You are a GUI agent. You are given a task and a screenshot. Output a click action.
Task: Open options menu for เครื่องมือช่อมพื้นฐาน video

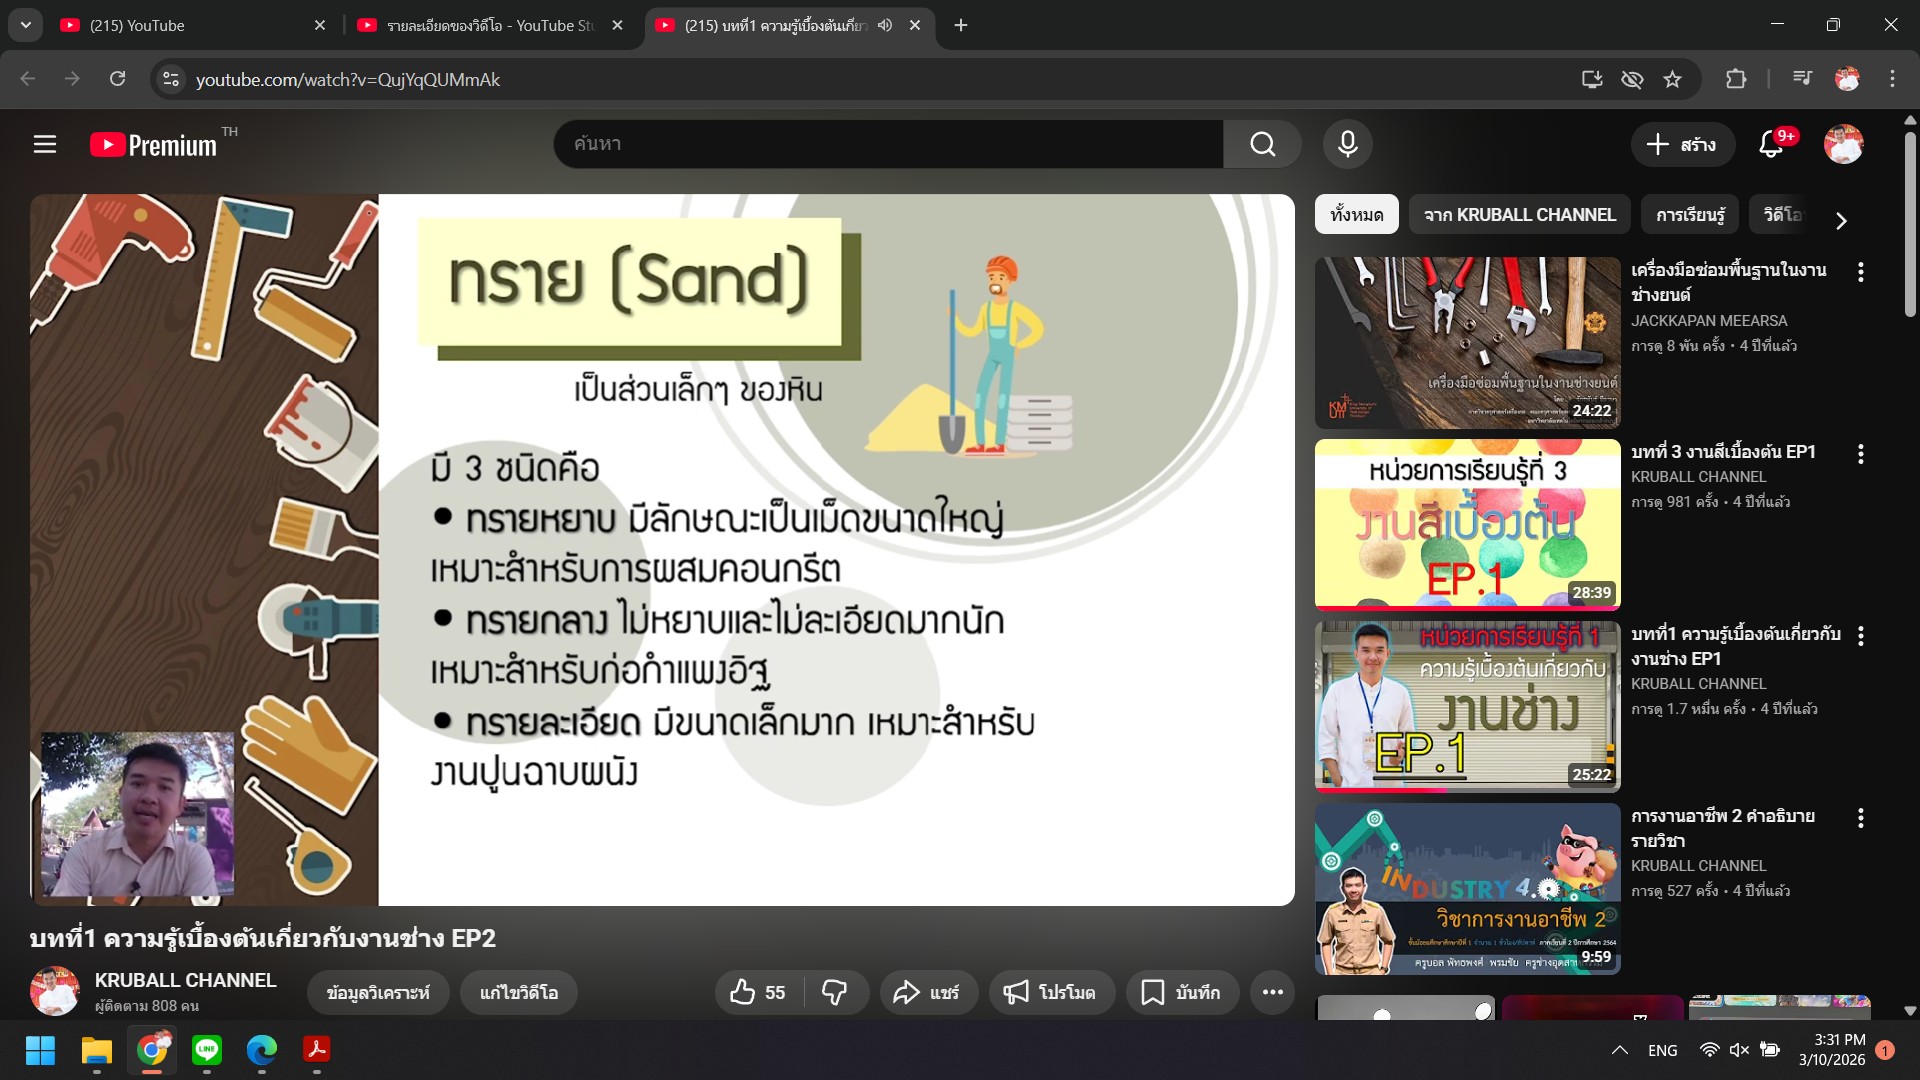[x=1860, y=272]
